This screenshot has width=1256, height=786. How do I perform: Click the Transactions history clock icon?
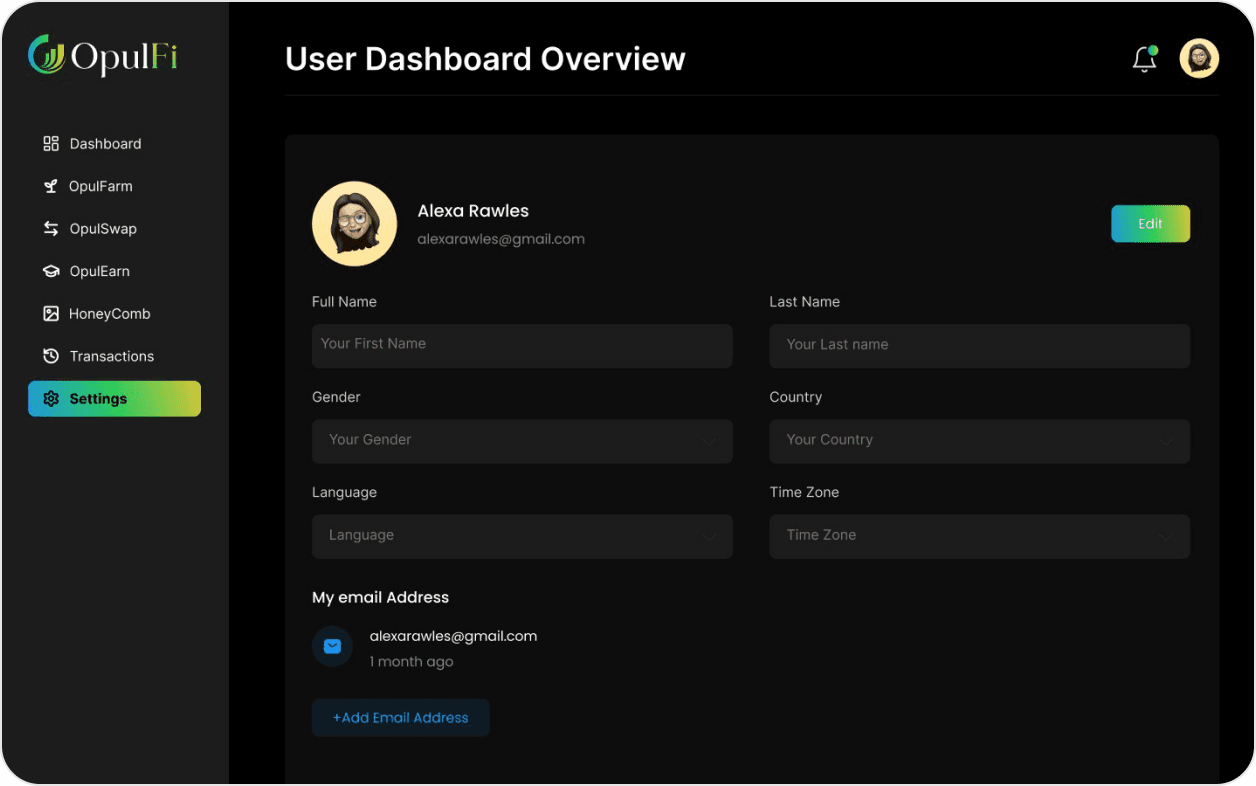click(51, 356)
